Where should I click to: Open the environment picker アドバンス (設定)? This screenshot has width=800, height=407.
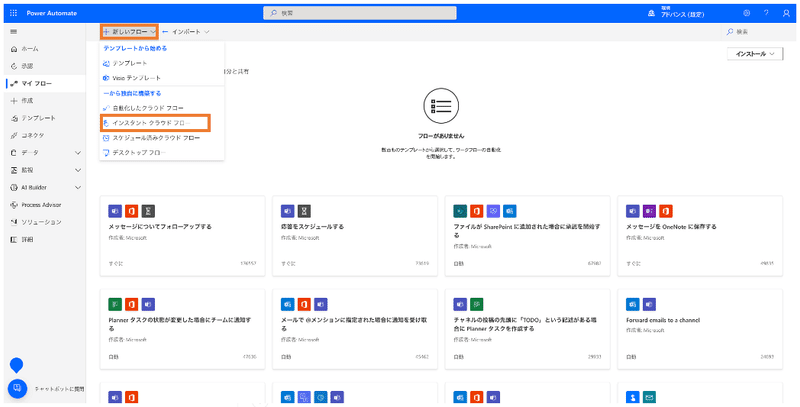682,13
